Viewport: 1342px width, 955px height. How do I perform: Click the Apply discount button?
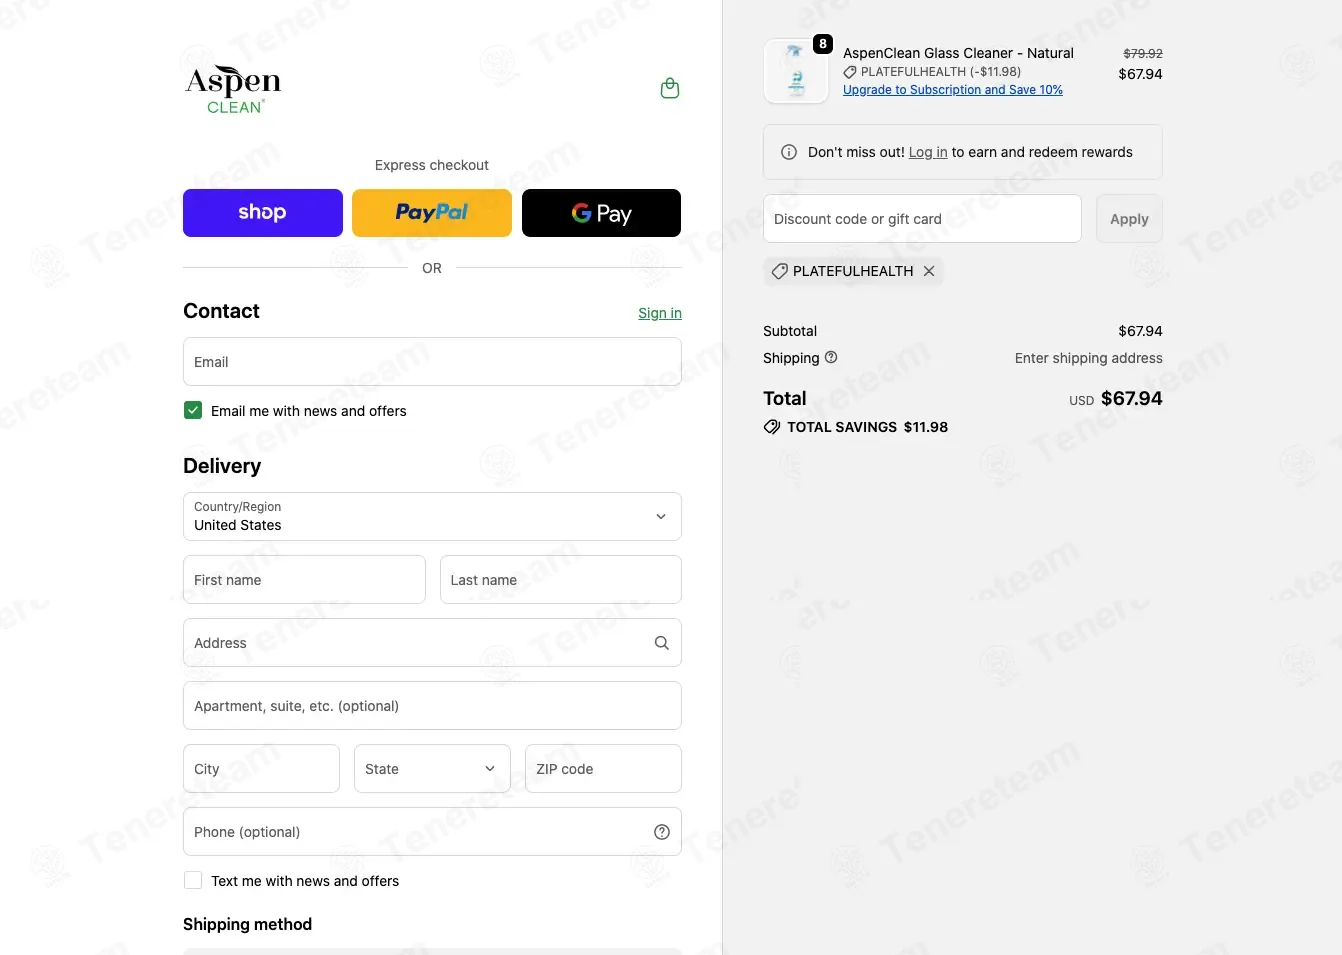pos(1129,219)
